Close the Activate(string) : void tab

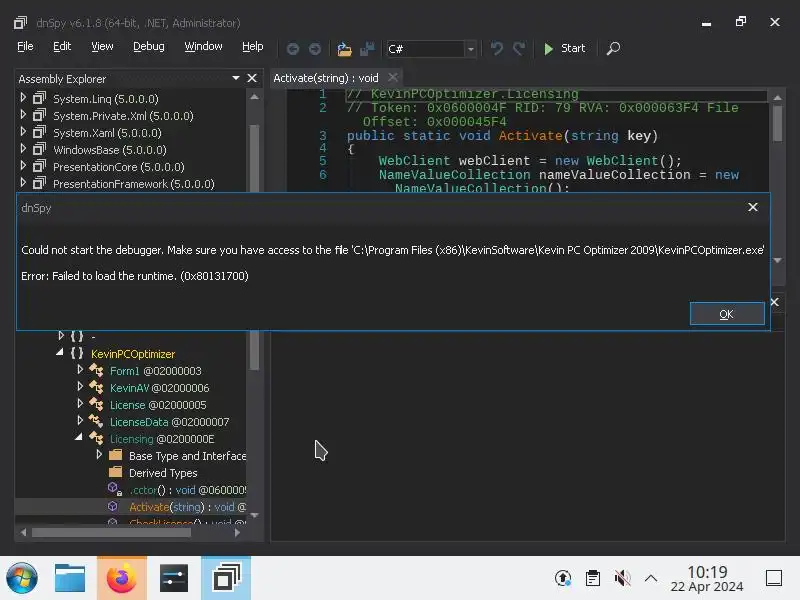[x=392, y=78]
